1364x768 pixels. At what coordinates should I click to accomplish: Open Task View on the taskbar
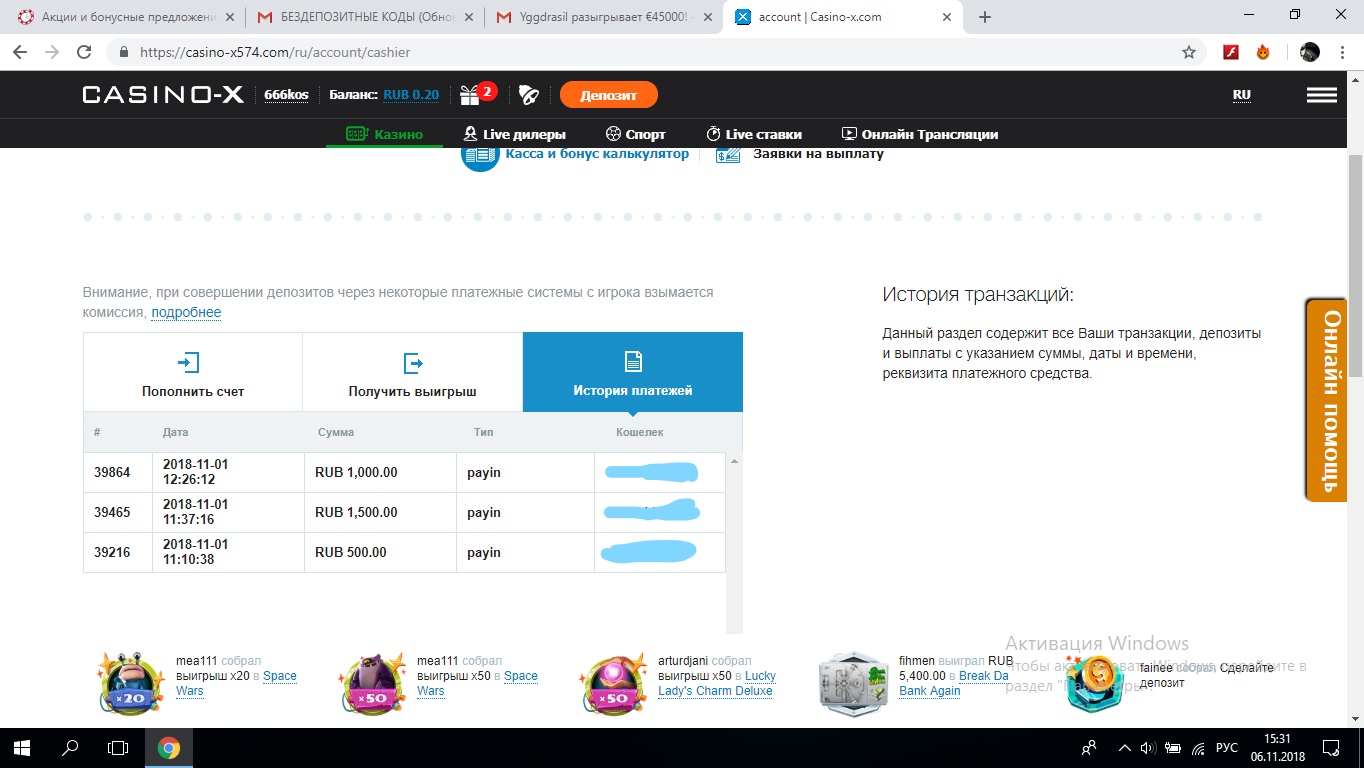tap(118, 748)
